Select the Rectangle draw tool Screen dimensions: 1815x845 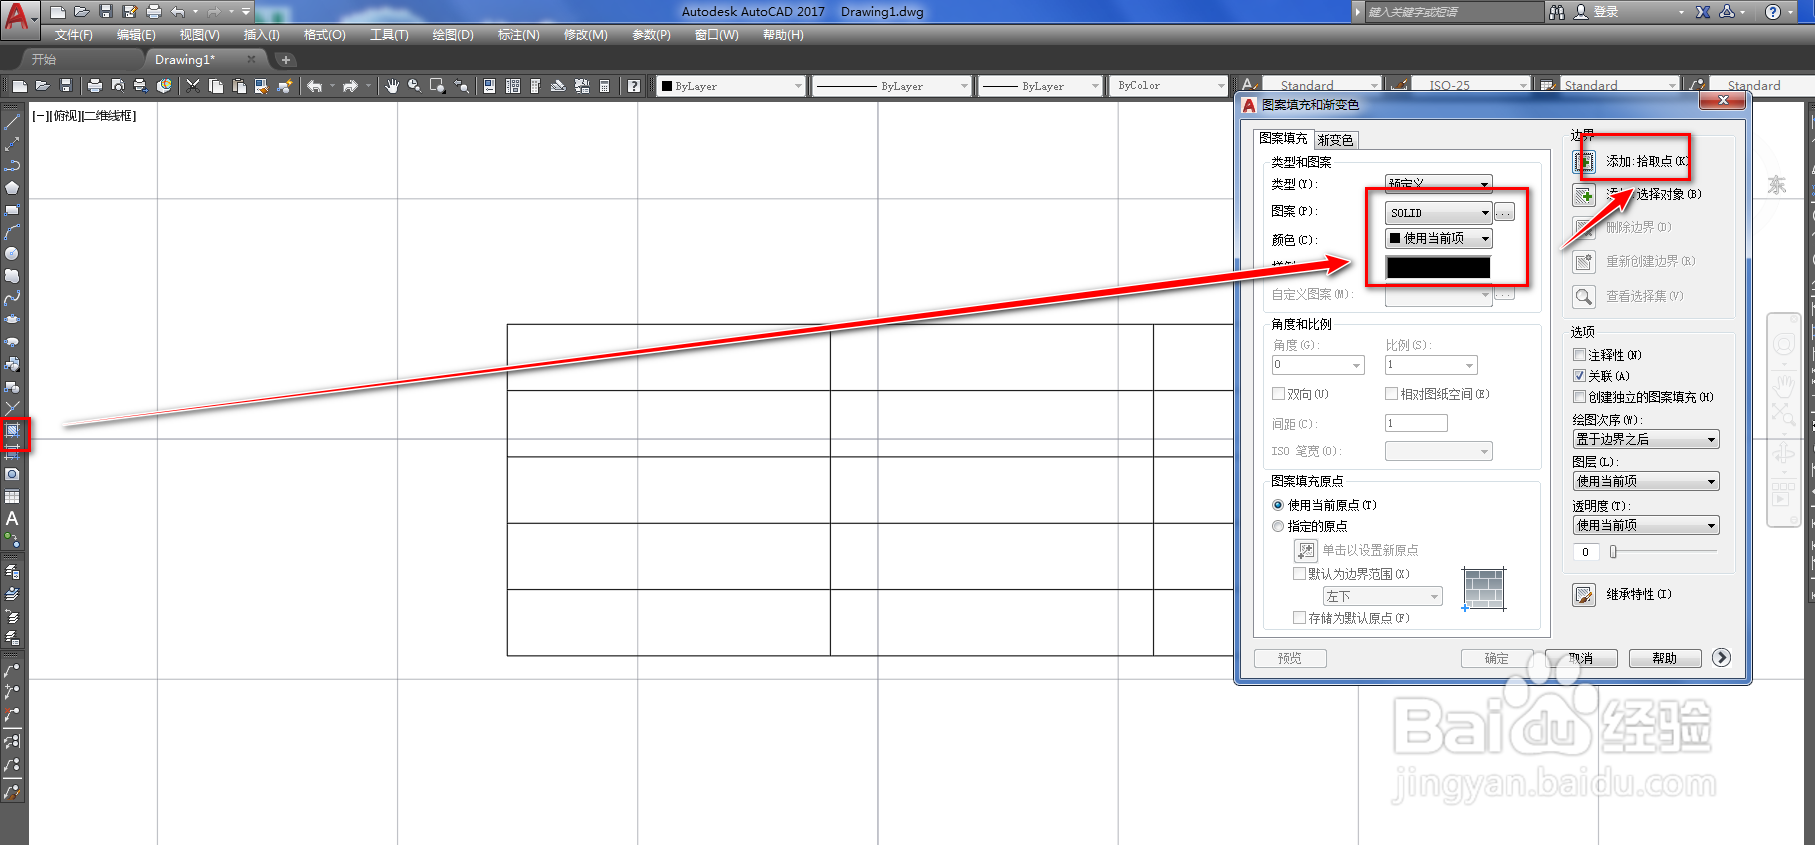point(12,210)
